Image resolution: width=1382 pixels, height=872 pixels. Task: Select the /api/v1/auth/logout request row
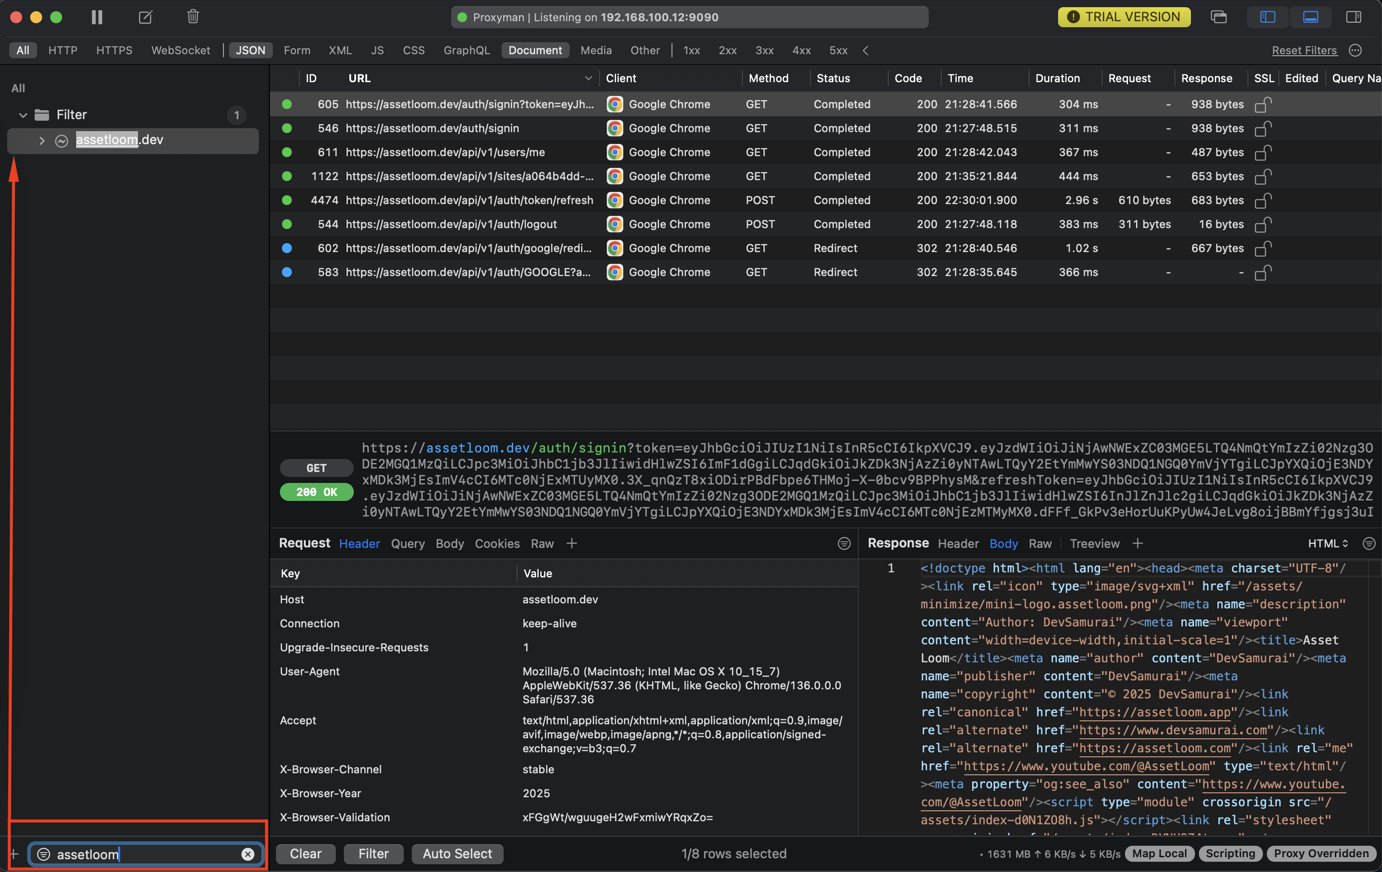[x=825, y=224]
